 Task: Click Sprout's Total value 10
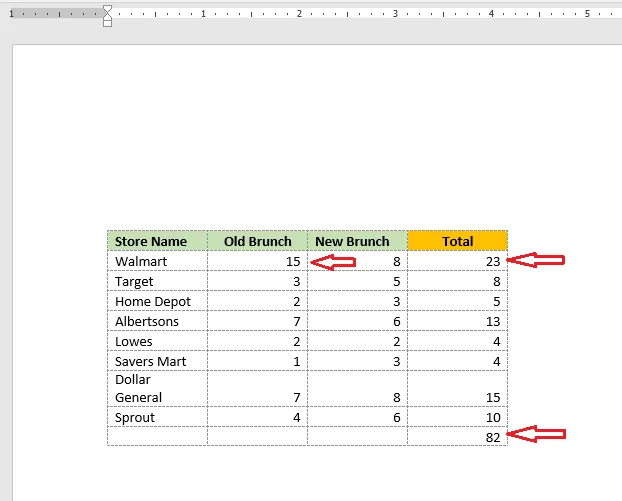[x=493, y=417]
